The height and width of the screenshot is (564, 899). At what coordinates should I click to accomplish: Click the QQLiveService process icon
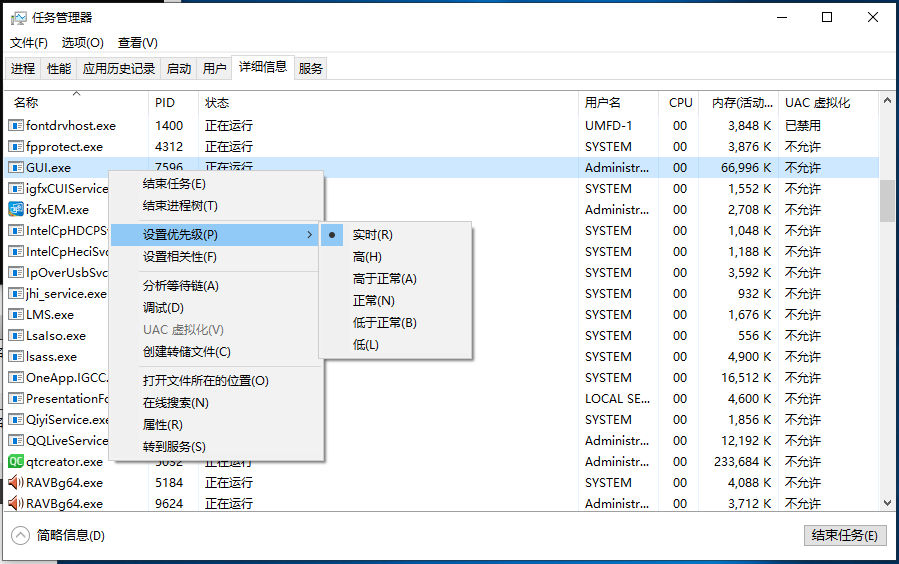[16, 440]
